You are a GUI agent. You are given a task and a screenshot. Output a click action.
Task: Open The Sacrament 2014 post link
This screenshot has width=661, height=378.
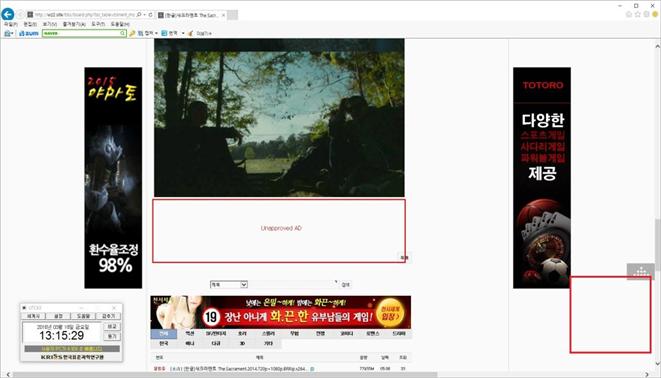(x=239, y=369)
